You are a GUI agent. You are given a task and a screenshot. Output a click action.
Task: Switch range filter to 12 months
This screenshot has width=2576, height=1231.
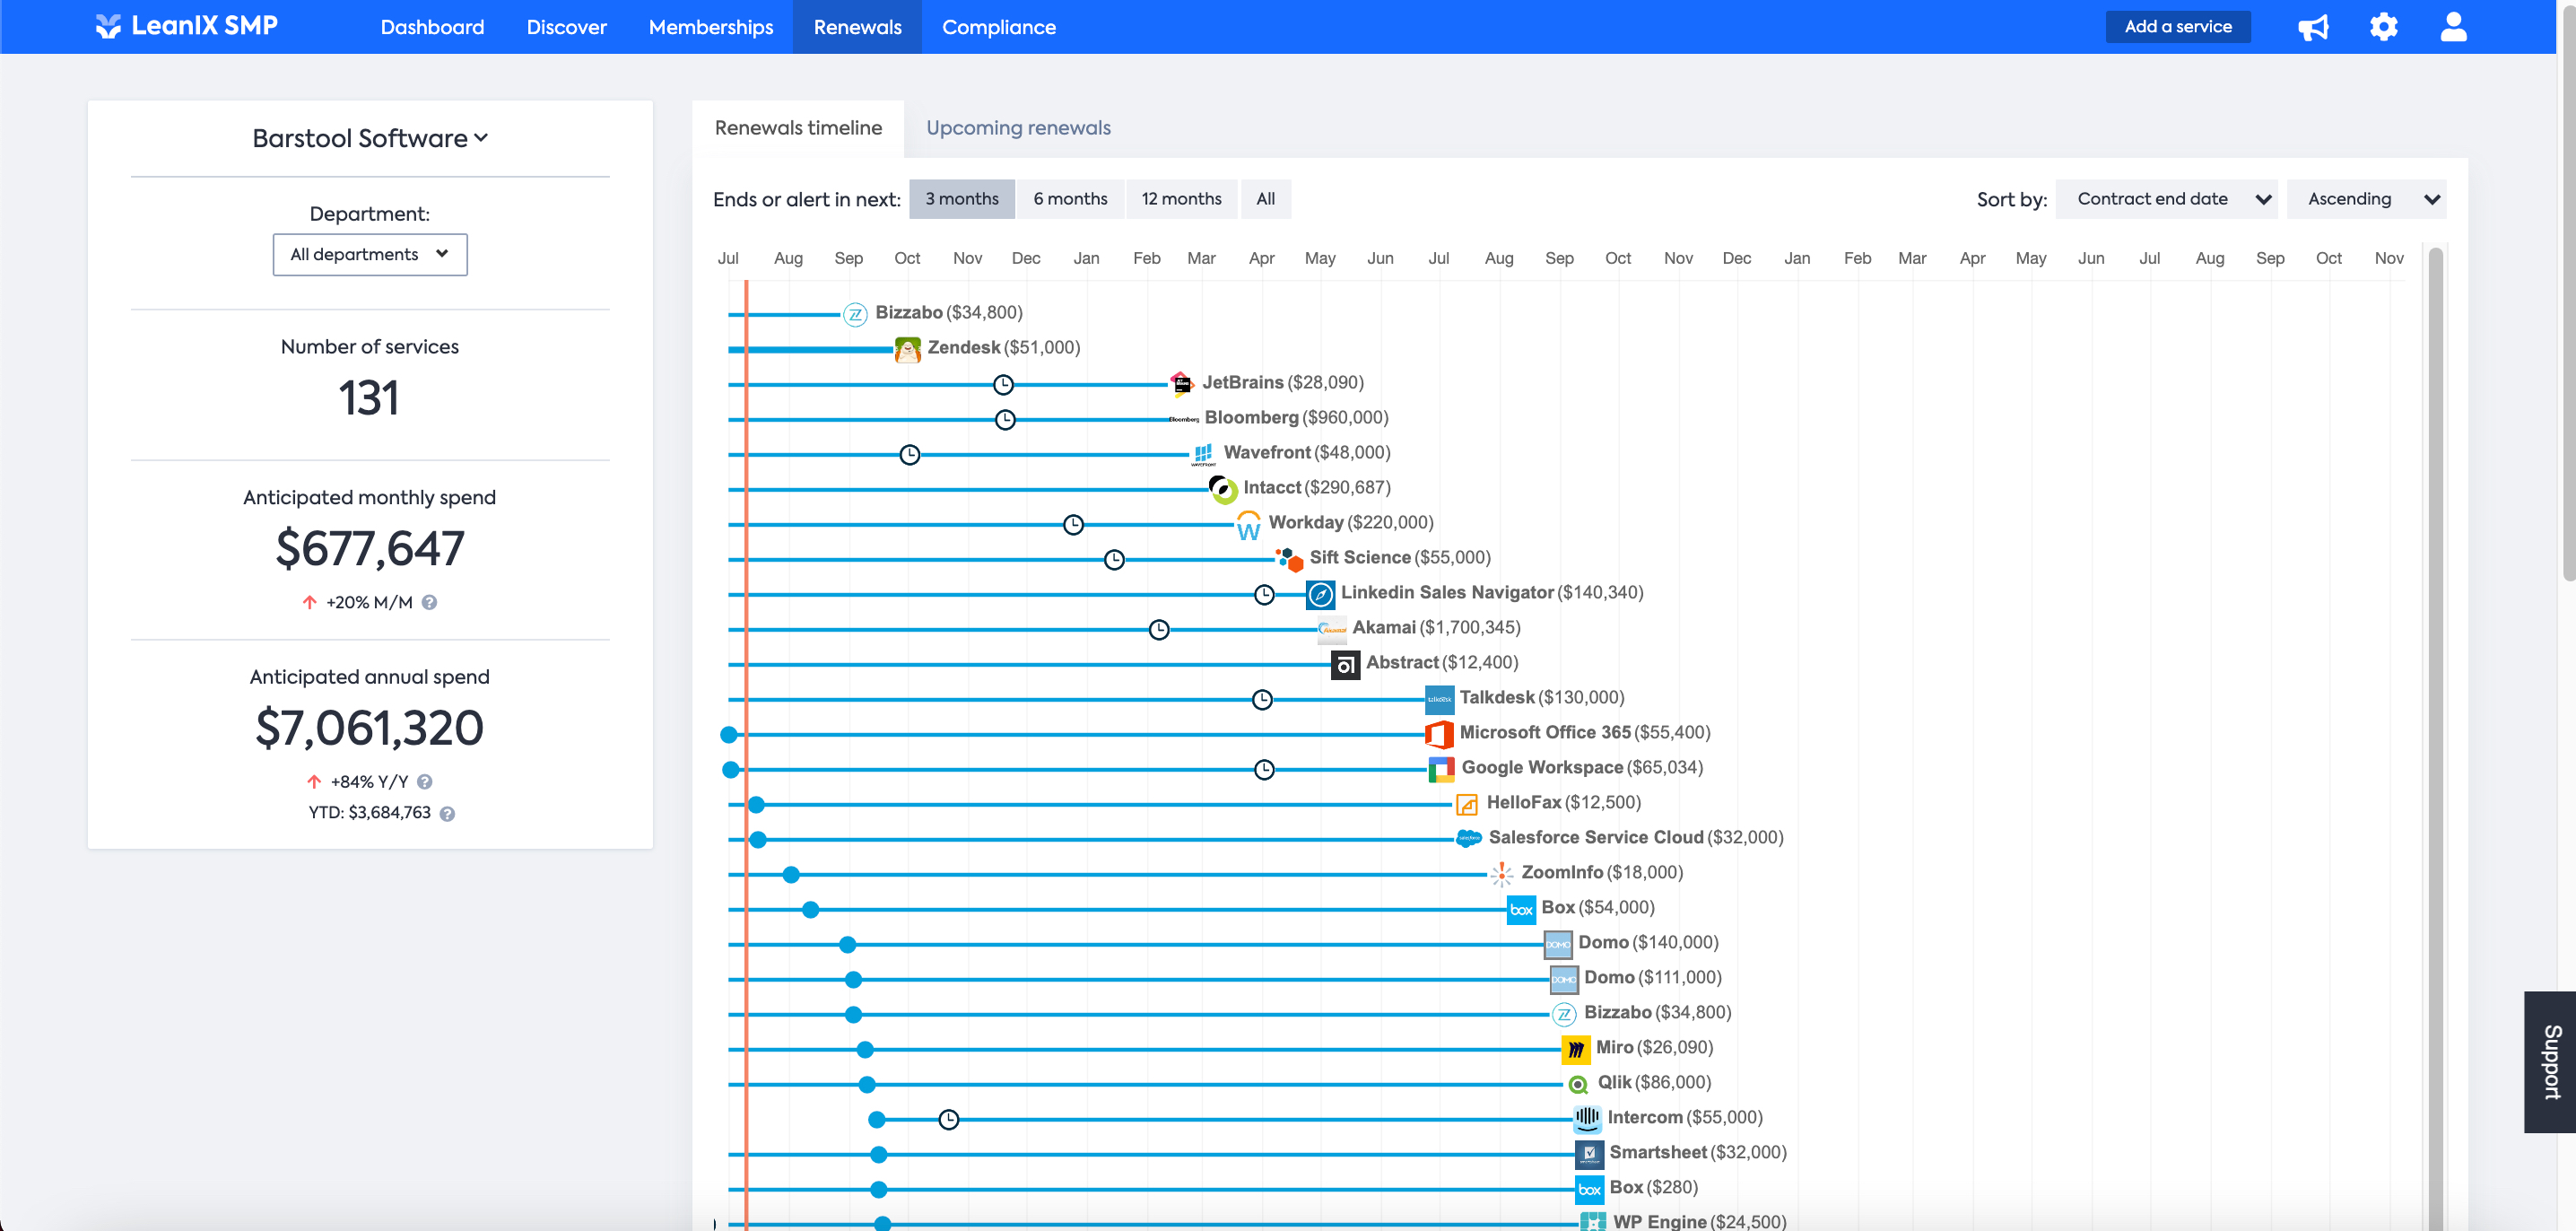1181,199
